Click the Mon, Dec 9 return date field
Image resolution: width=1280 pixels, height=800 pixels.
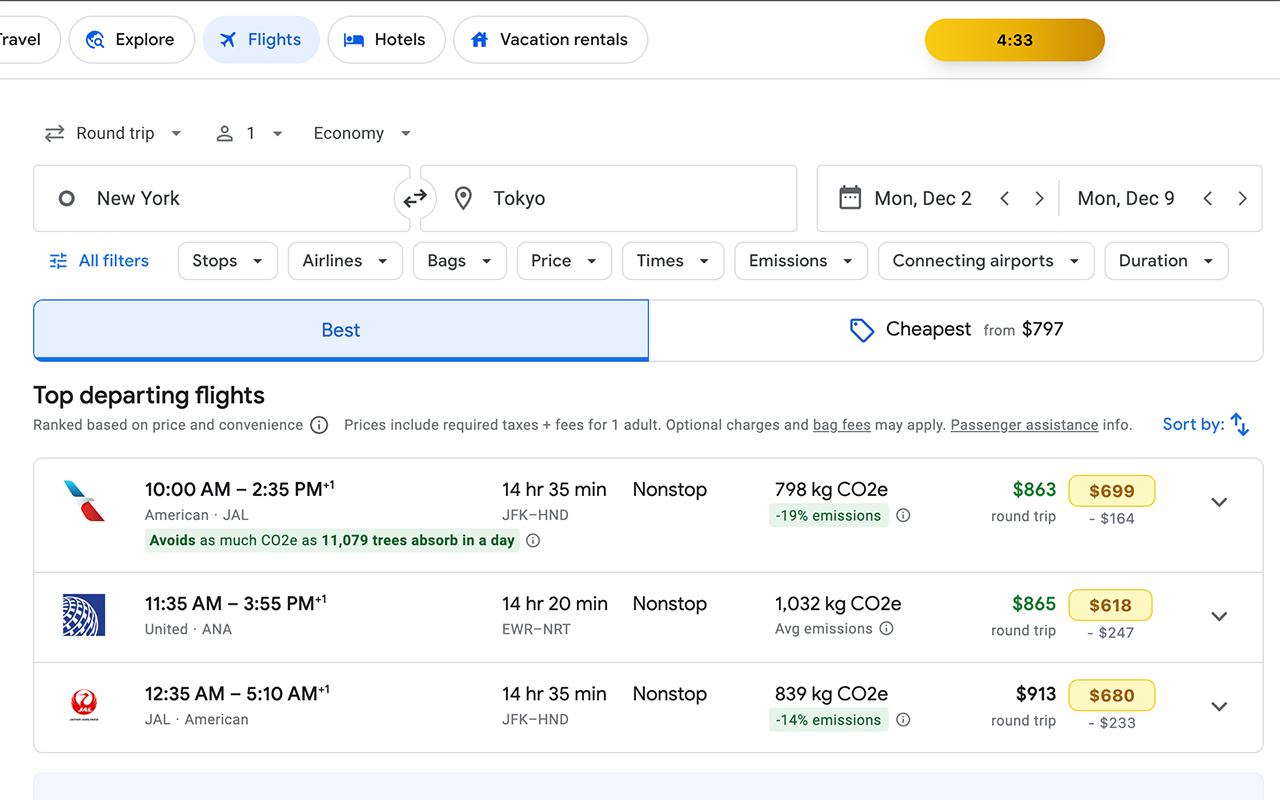pyautogui.click(x=1126, y=198)
